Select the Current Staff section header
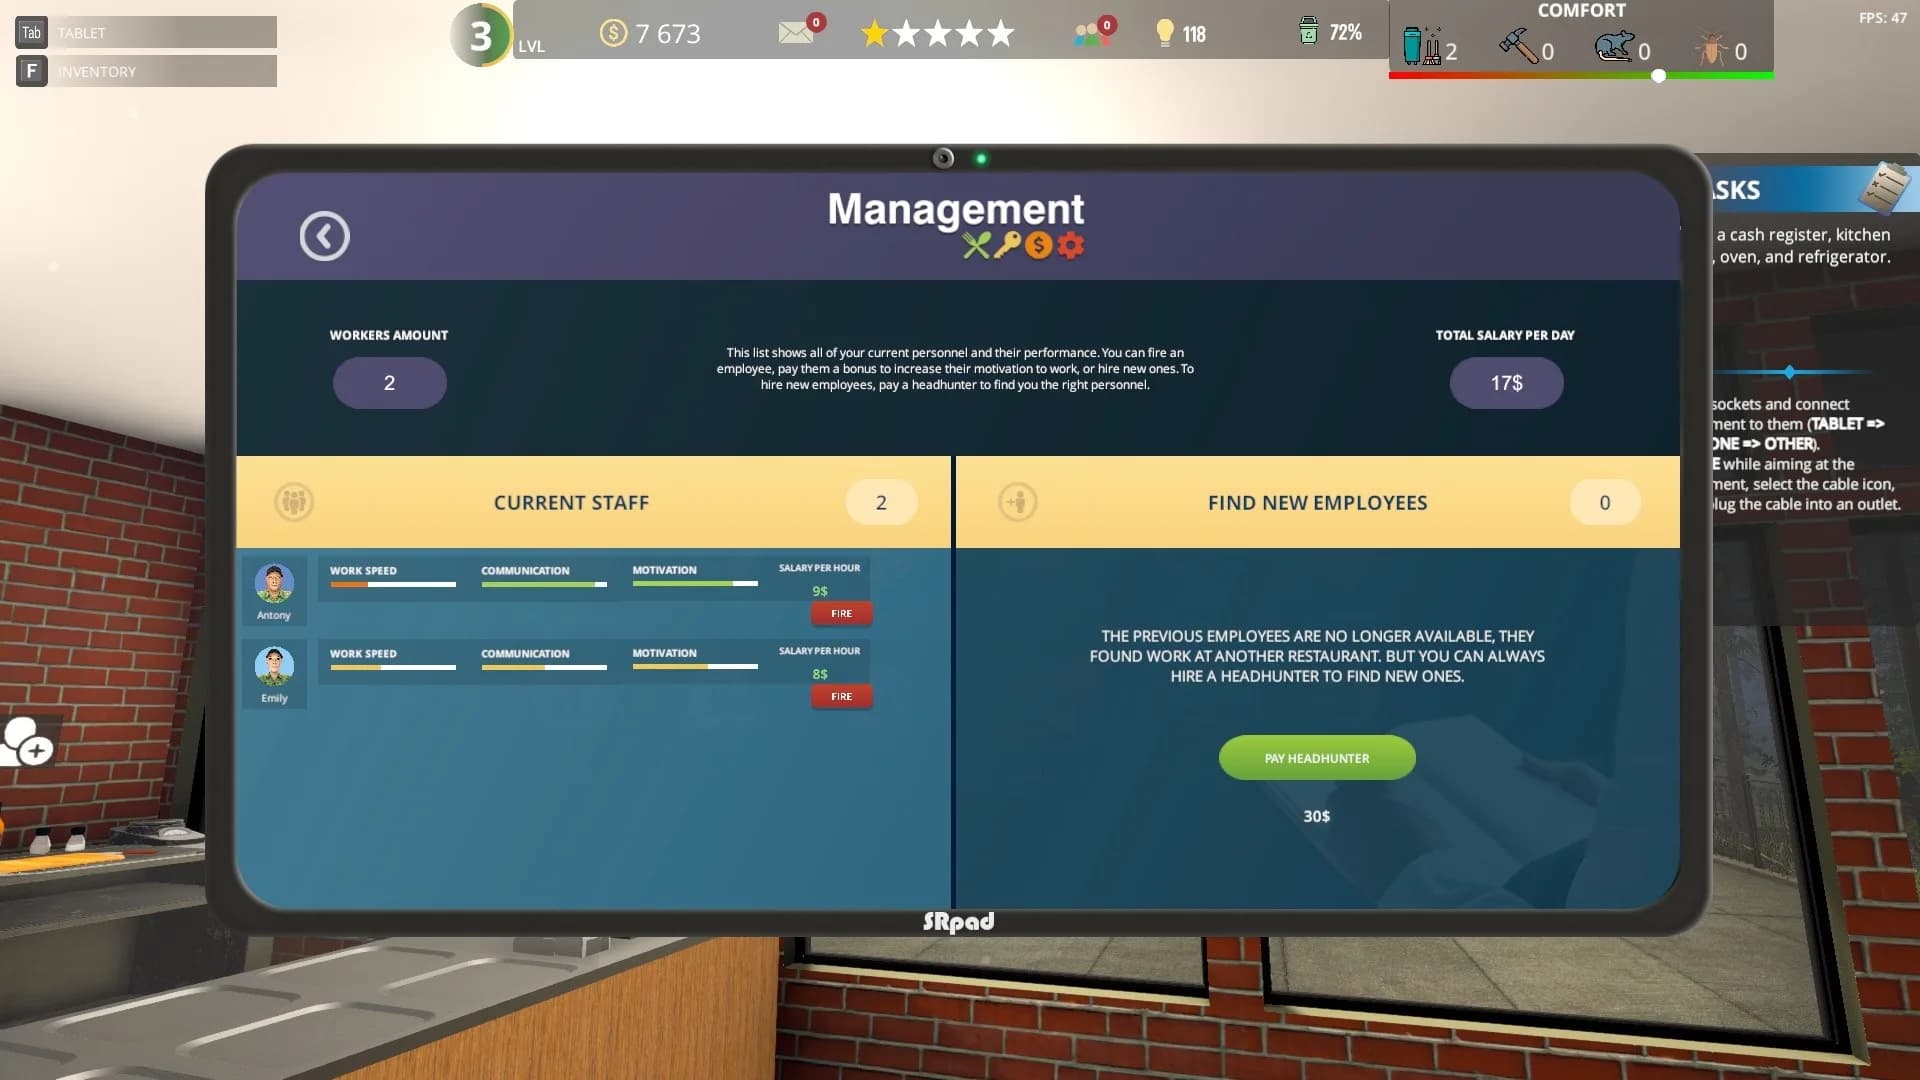The width and height of the screenshot is (1920, 1080). pyautogui.click(x=593, y=502)
